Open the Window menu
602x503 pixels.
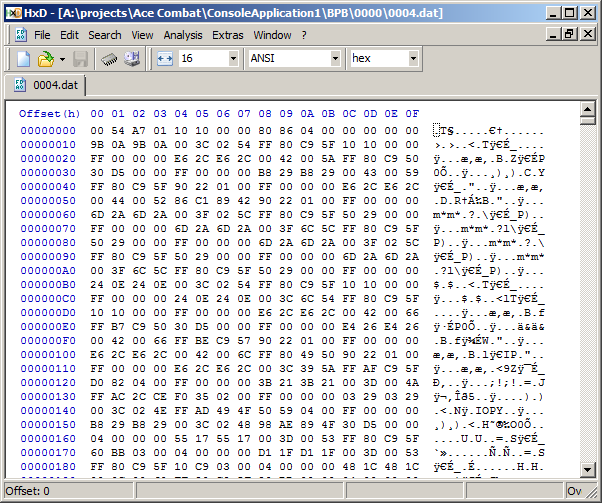coord(272,35)
